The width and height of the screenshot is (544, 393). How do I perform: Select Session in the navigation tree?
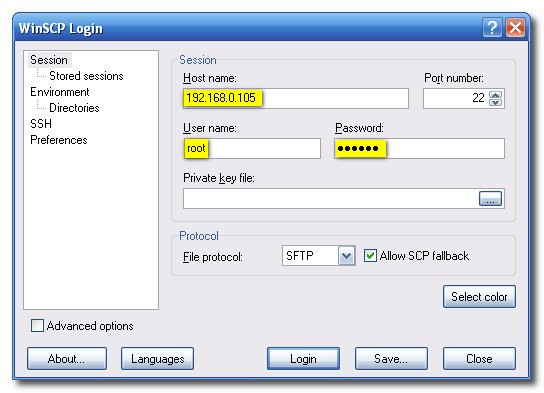point(49,60)
